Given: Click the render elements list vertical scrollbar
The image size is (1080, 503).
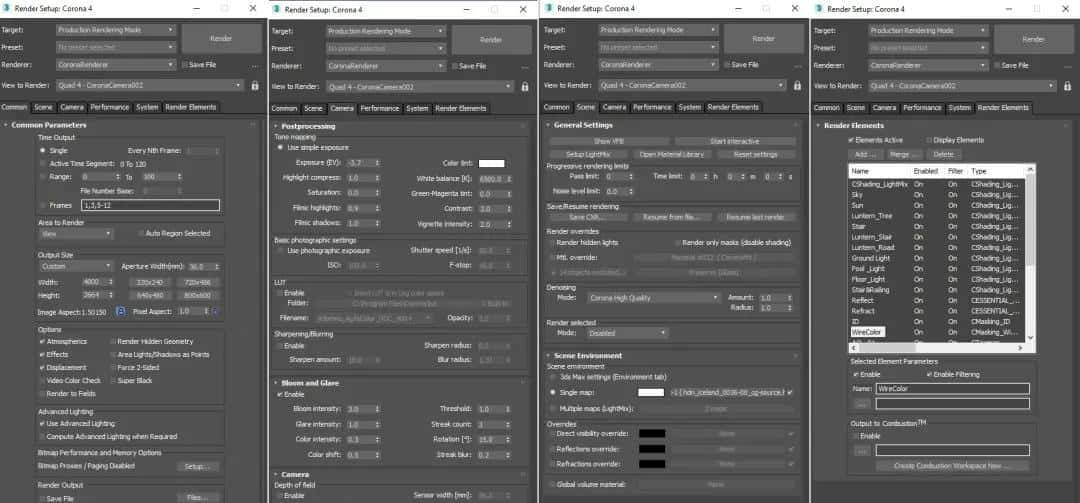Looking at the screenshot, I should [x=1030, y=253].
